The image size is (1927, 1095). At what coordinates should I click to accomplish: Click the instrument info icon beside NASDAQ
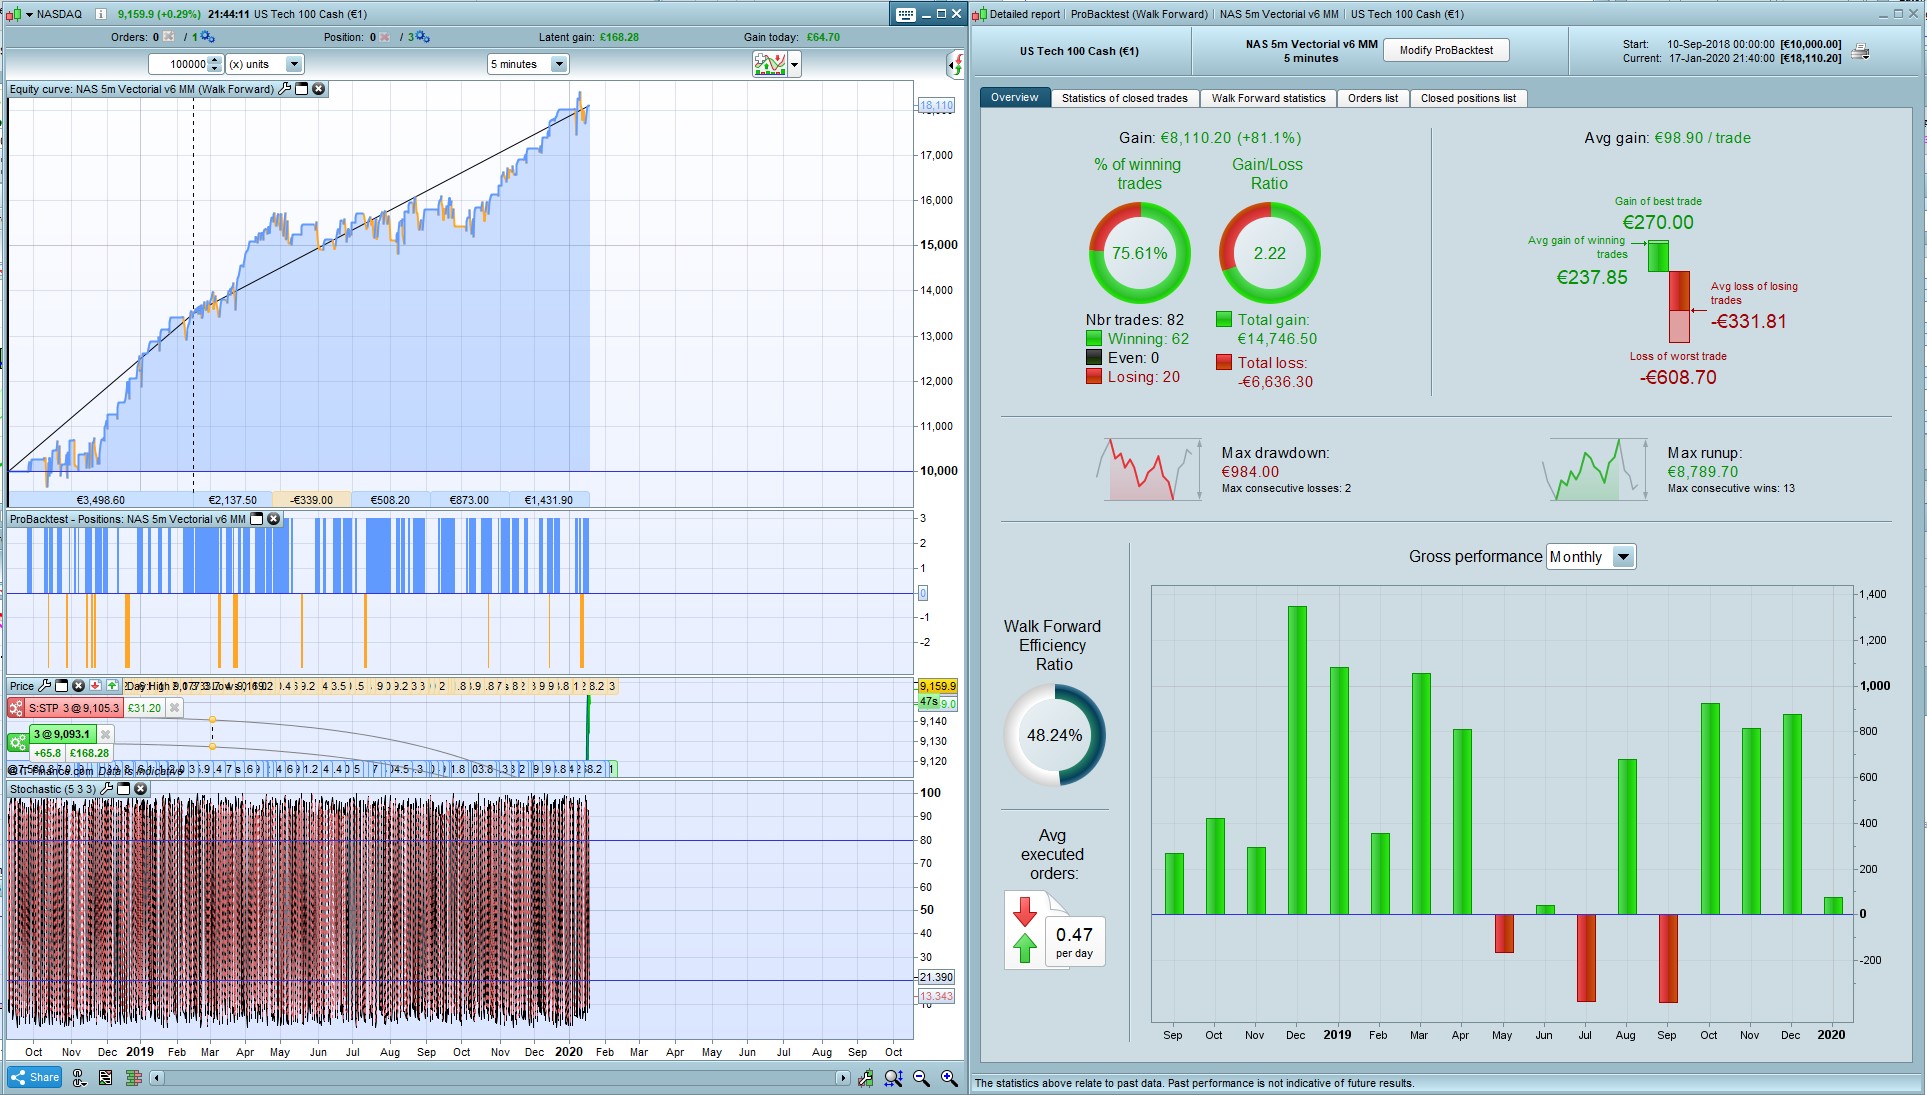click(100, 14)
